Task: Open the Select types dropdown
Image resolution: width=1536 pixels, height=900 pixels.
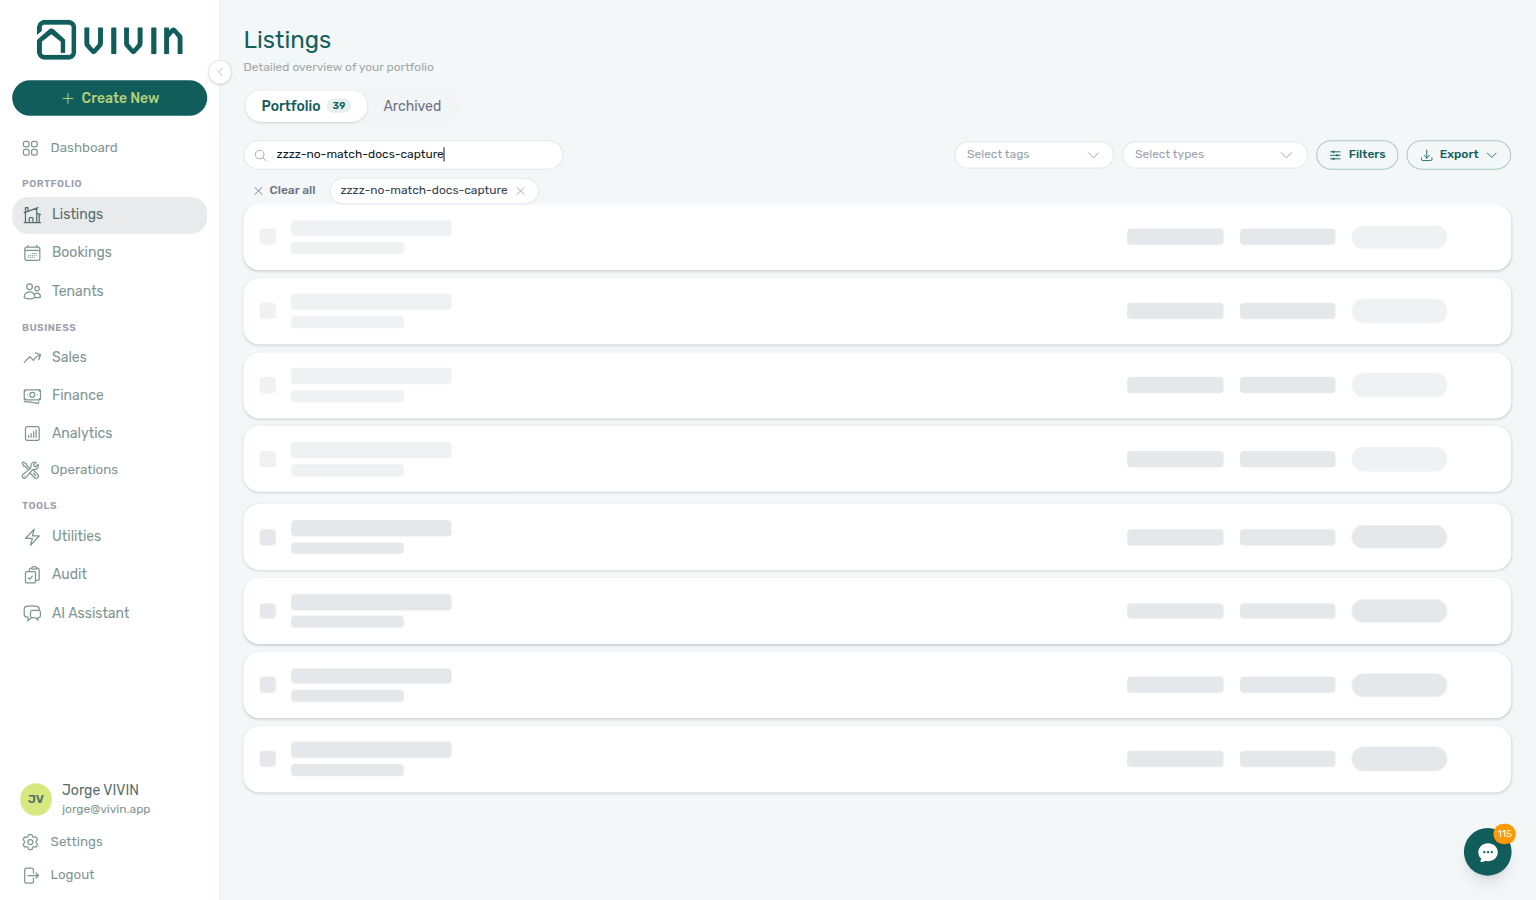Action: 1214,155
